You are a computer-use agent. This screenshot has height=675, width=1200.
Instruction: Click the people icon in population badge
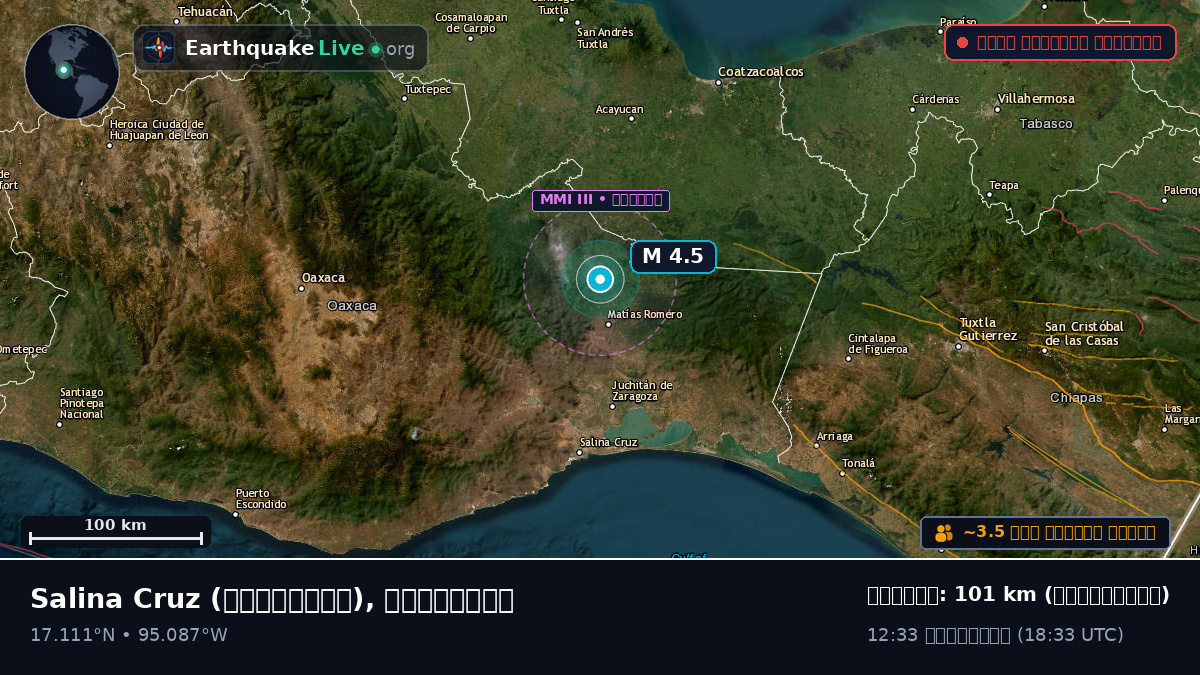[943, 533]
